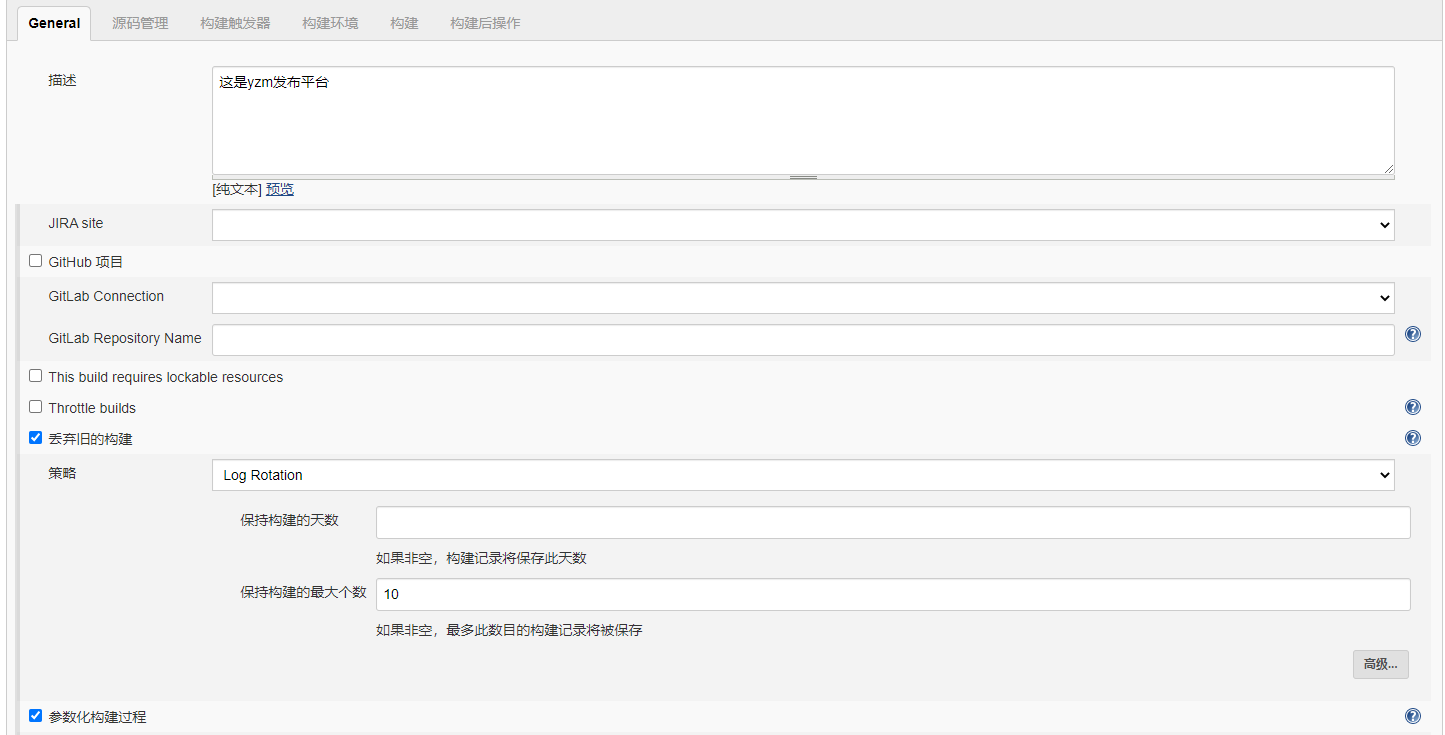Switch to the 构建环境 tab

(x=330, y=23)
